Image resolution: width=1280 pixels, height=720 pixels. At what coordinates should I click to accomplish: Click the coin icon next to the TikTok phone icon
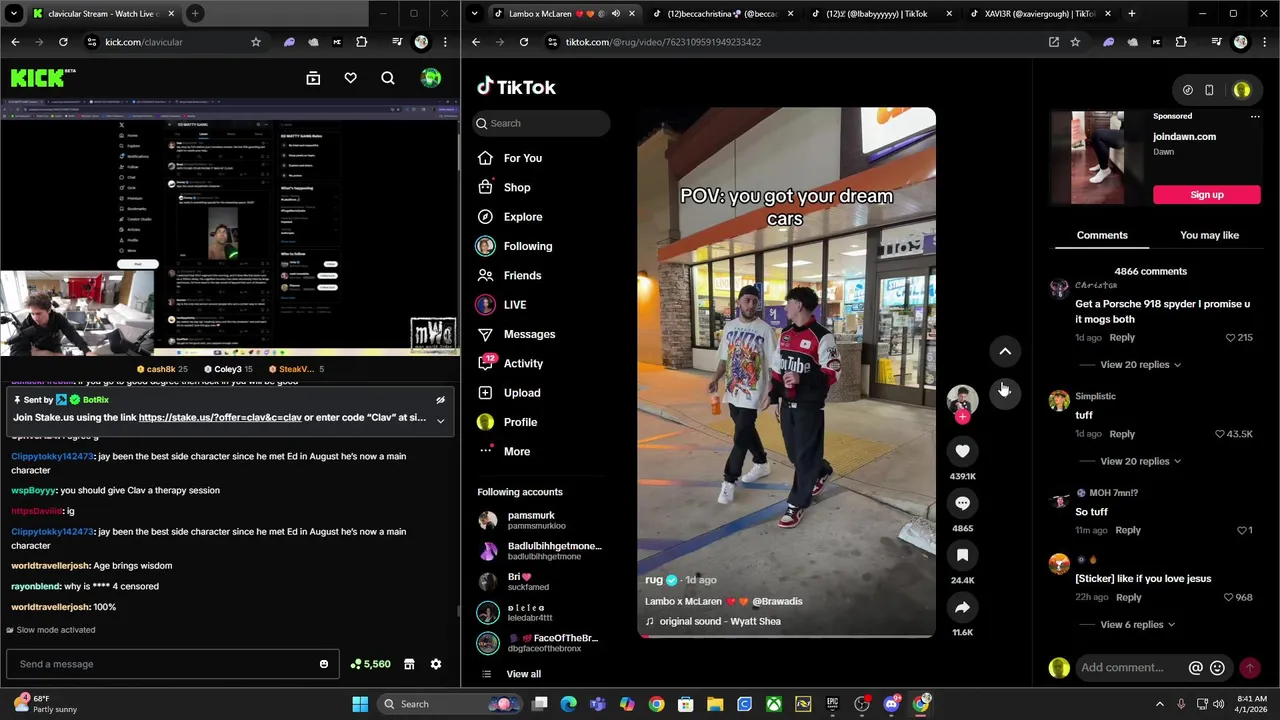(1187, 90)
